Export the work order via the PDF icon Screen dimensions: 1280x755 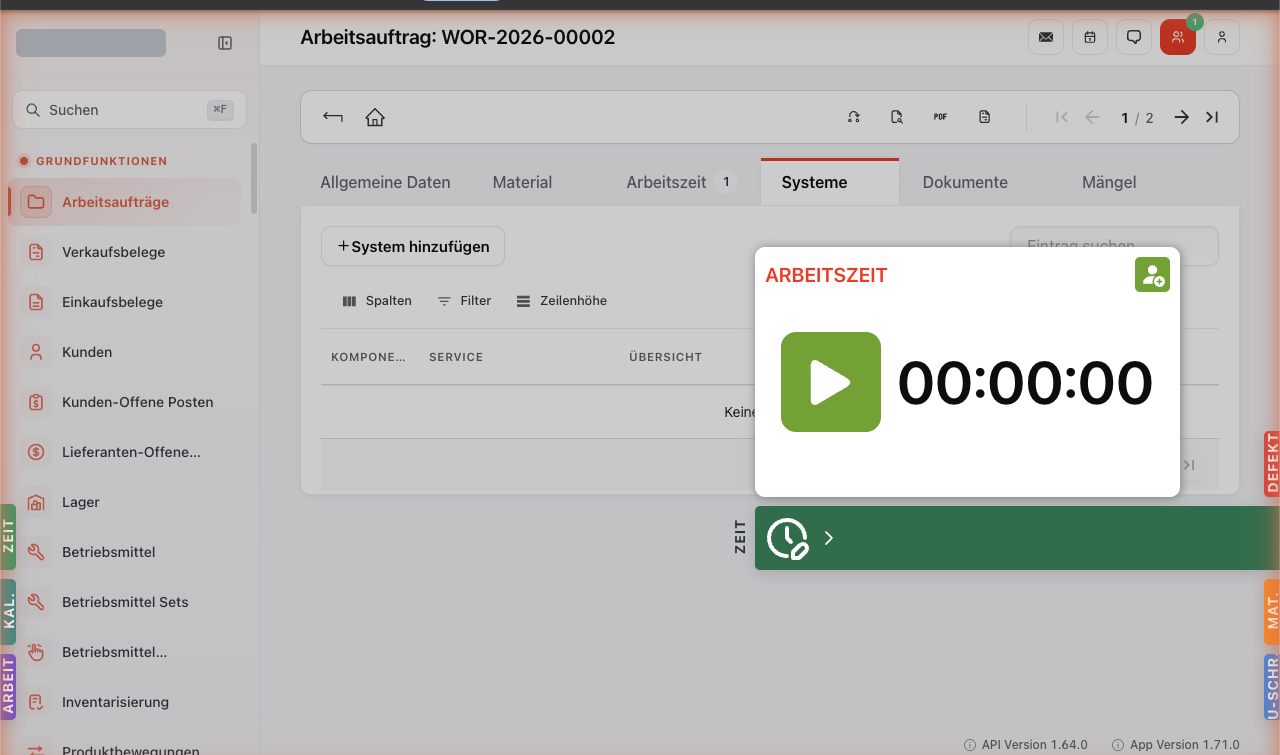(940, 117)
